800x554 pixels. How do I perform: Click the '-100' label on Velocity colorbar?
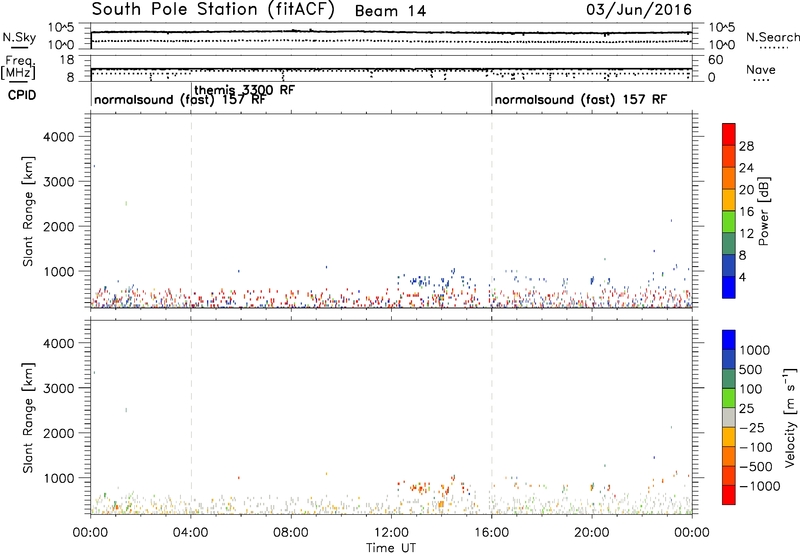pyautogui.click(x=755, y=447)
